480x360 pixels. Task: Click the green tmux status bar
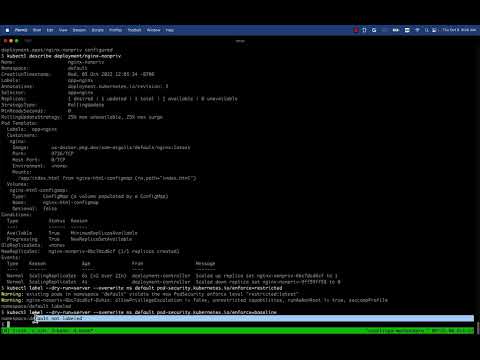(237, 331)
